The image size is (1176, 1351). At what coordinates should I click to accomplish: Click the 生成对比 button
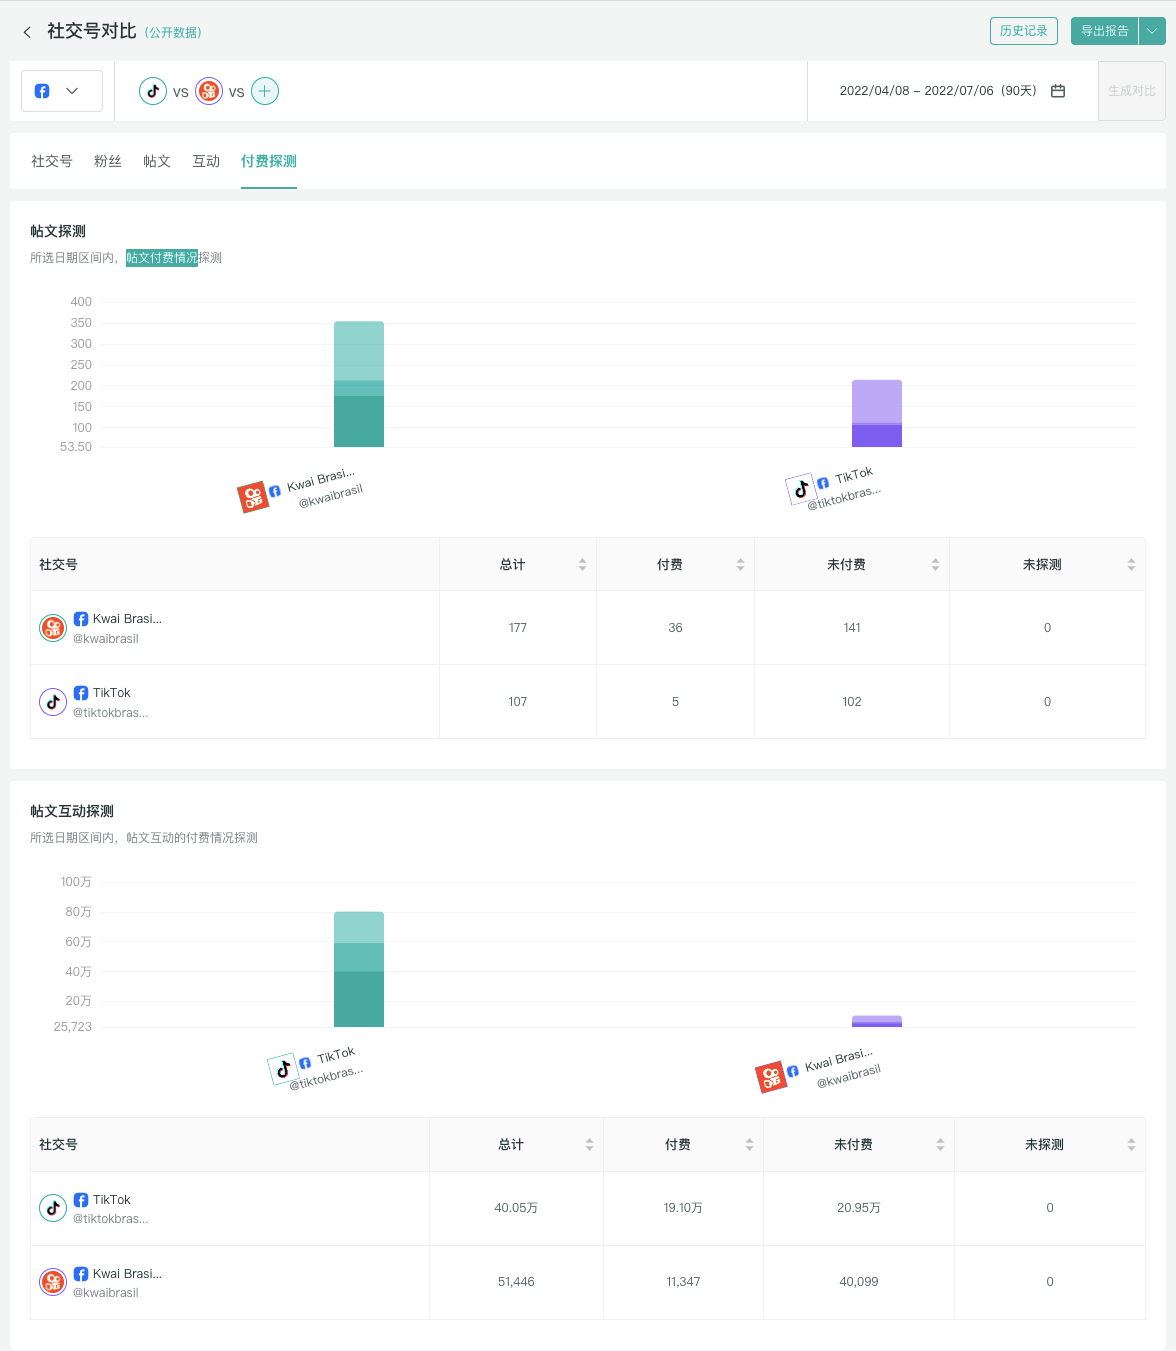(1131, 91)
